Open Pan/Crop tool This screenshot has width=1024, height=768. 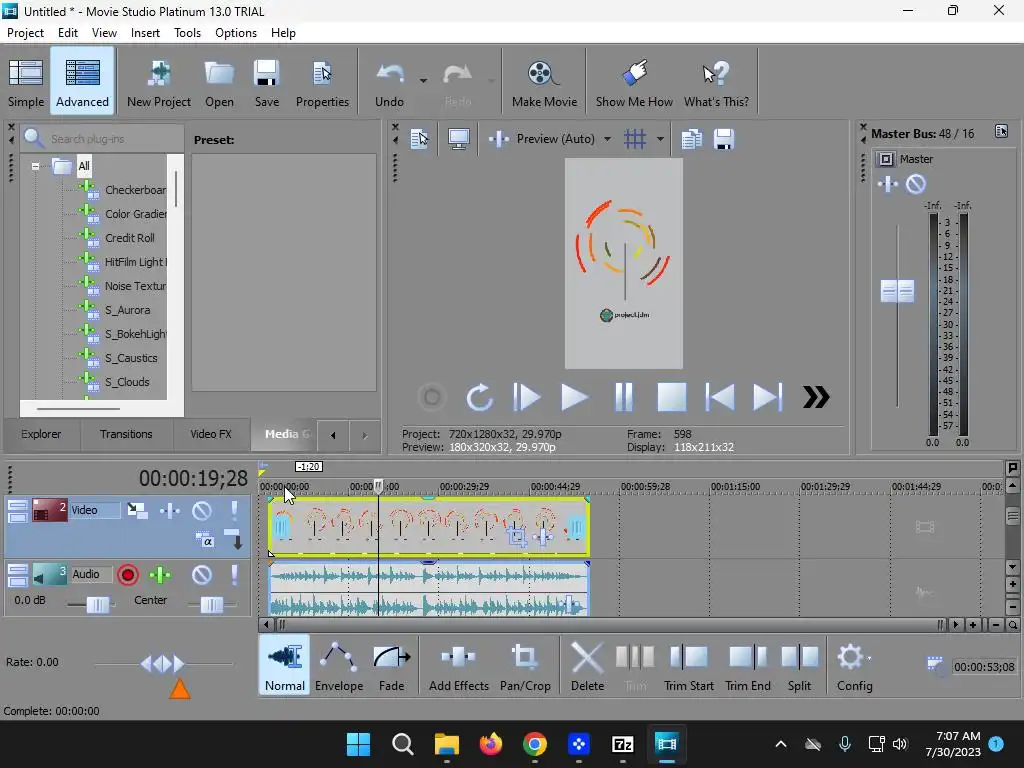(525, 665)
